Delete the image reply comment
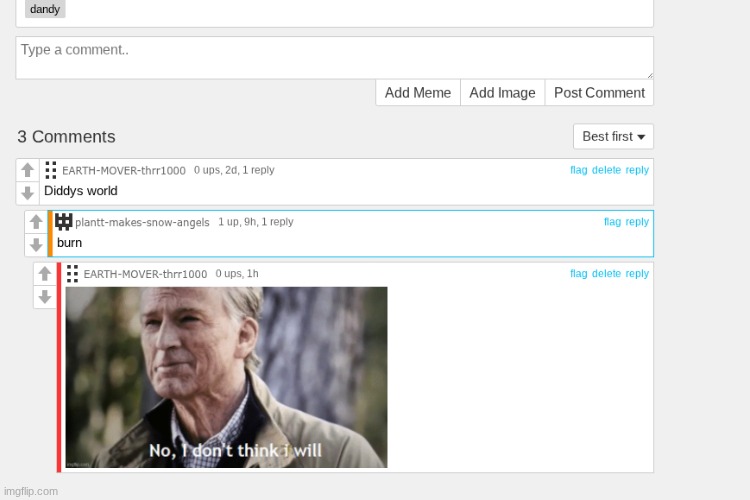 [606, 274]
